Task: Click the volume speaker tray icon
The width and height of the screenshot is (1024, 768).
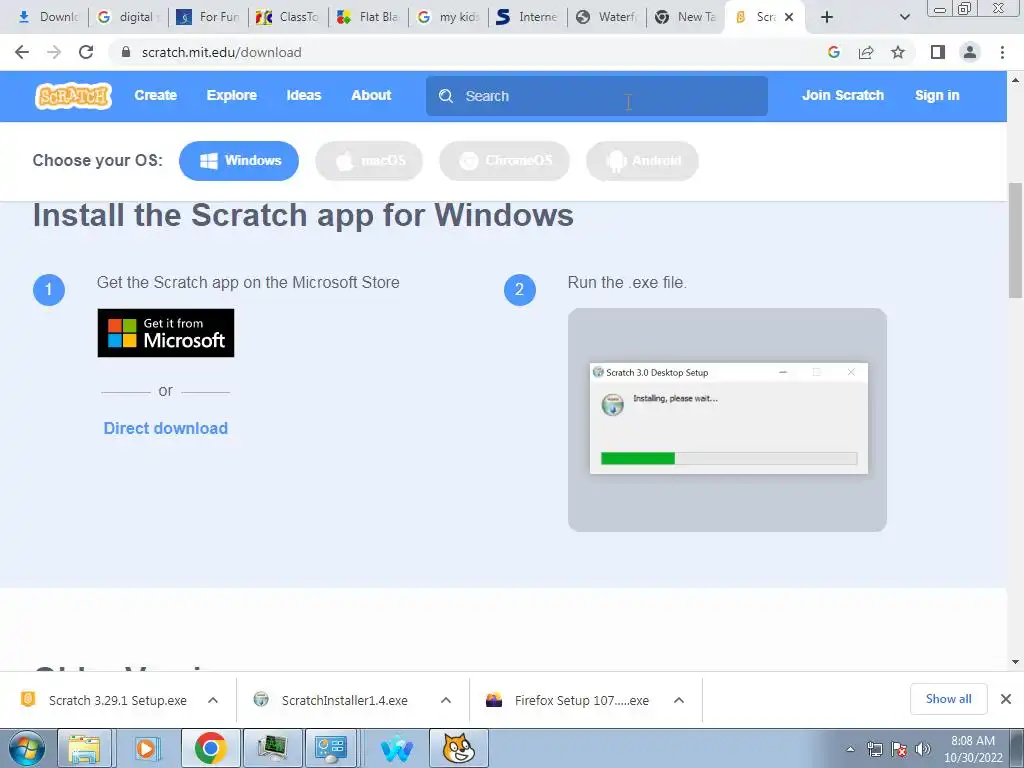Action: pos(922,749)
